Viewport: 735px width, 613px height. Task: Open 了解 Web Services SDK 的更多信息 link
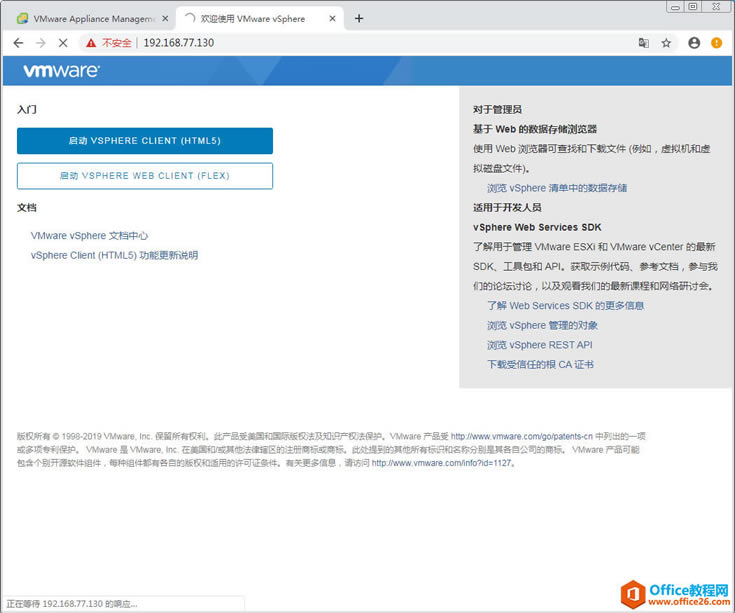point(565,306)
